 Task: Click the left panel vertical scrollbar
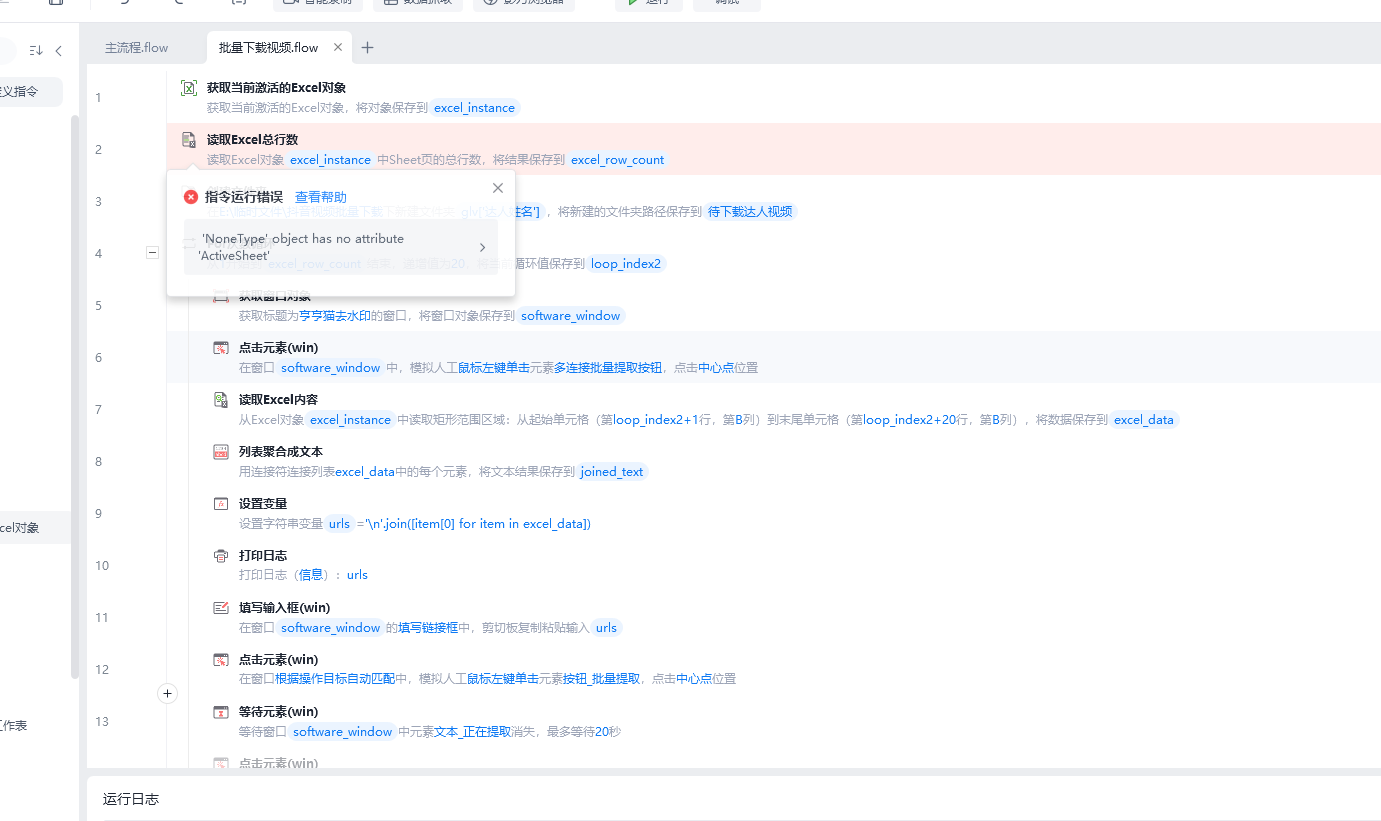click(x=74, y=398)
